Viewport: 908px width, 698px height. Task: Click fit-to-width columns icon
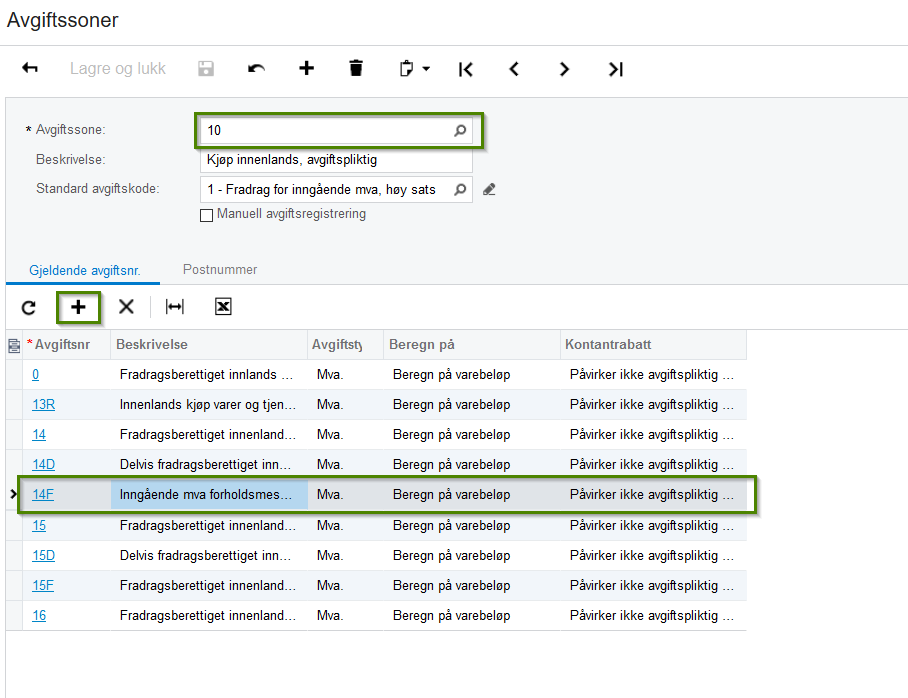175,307
